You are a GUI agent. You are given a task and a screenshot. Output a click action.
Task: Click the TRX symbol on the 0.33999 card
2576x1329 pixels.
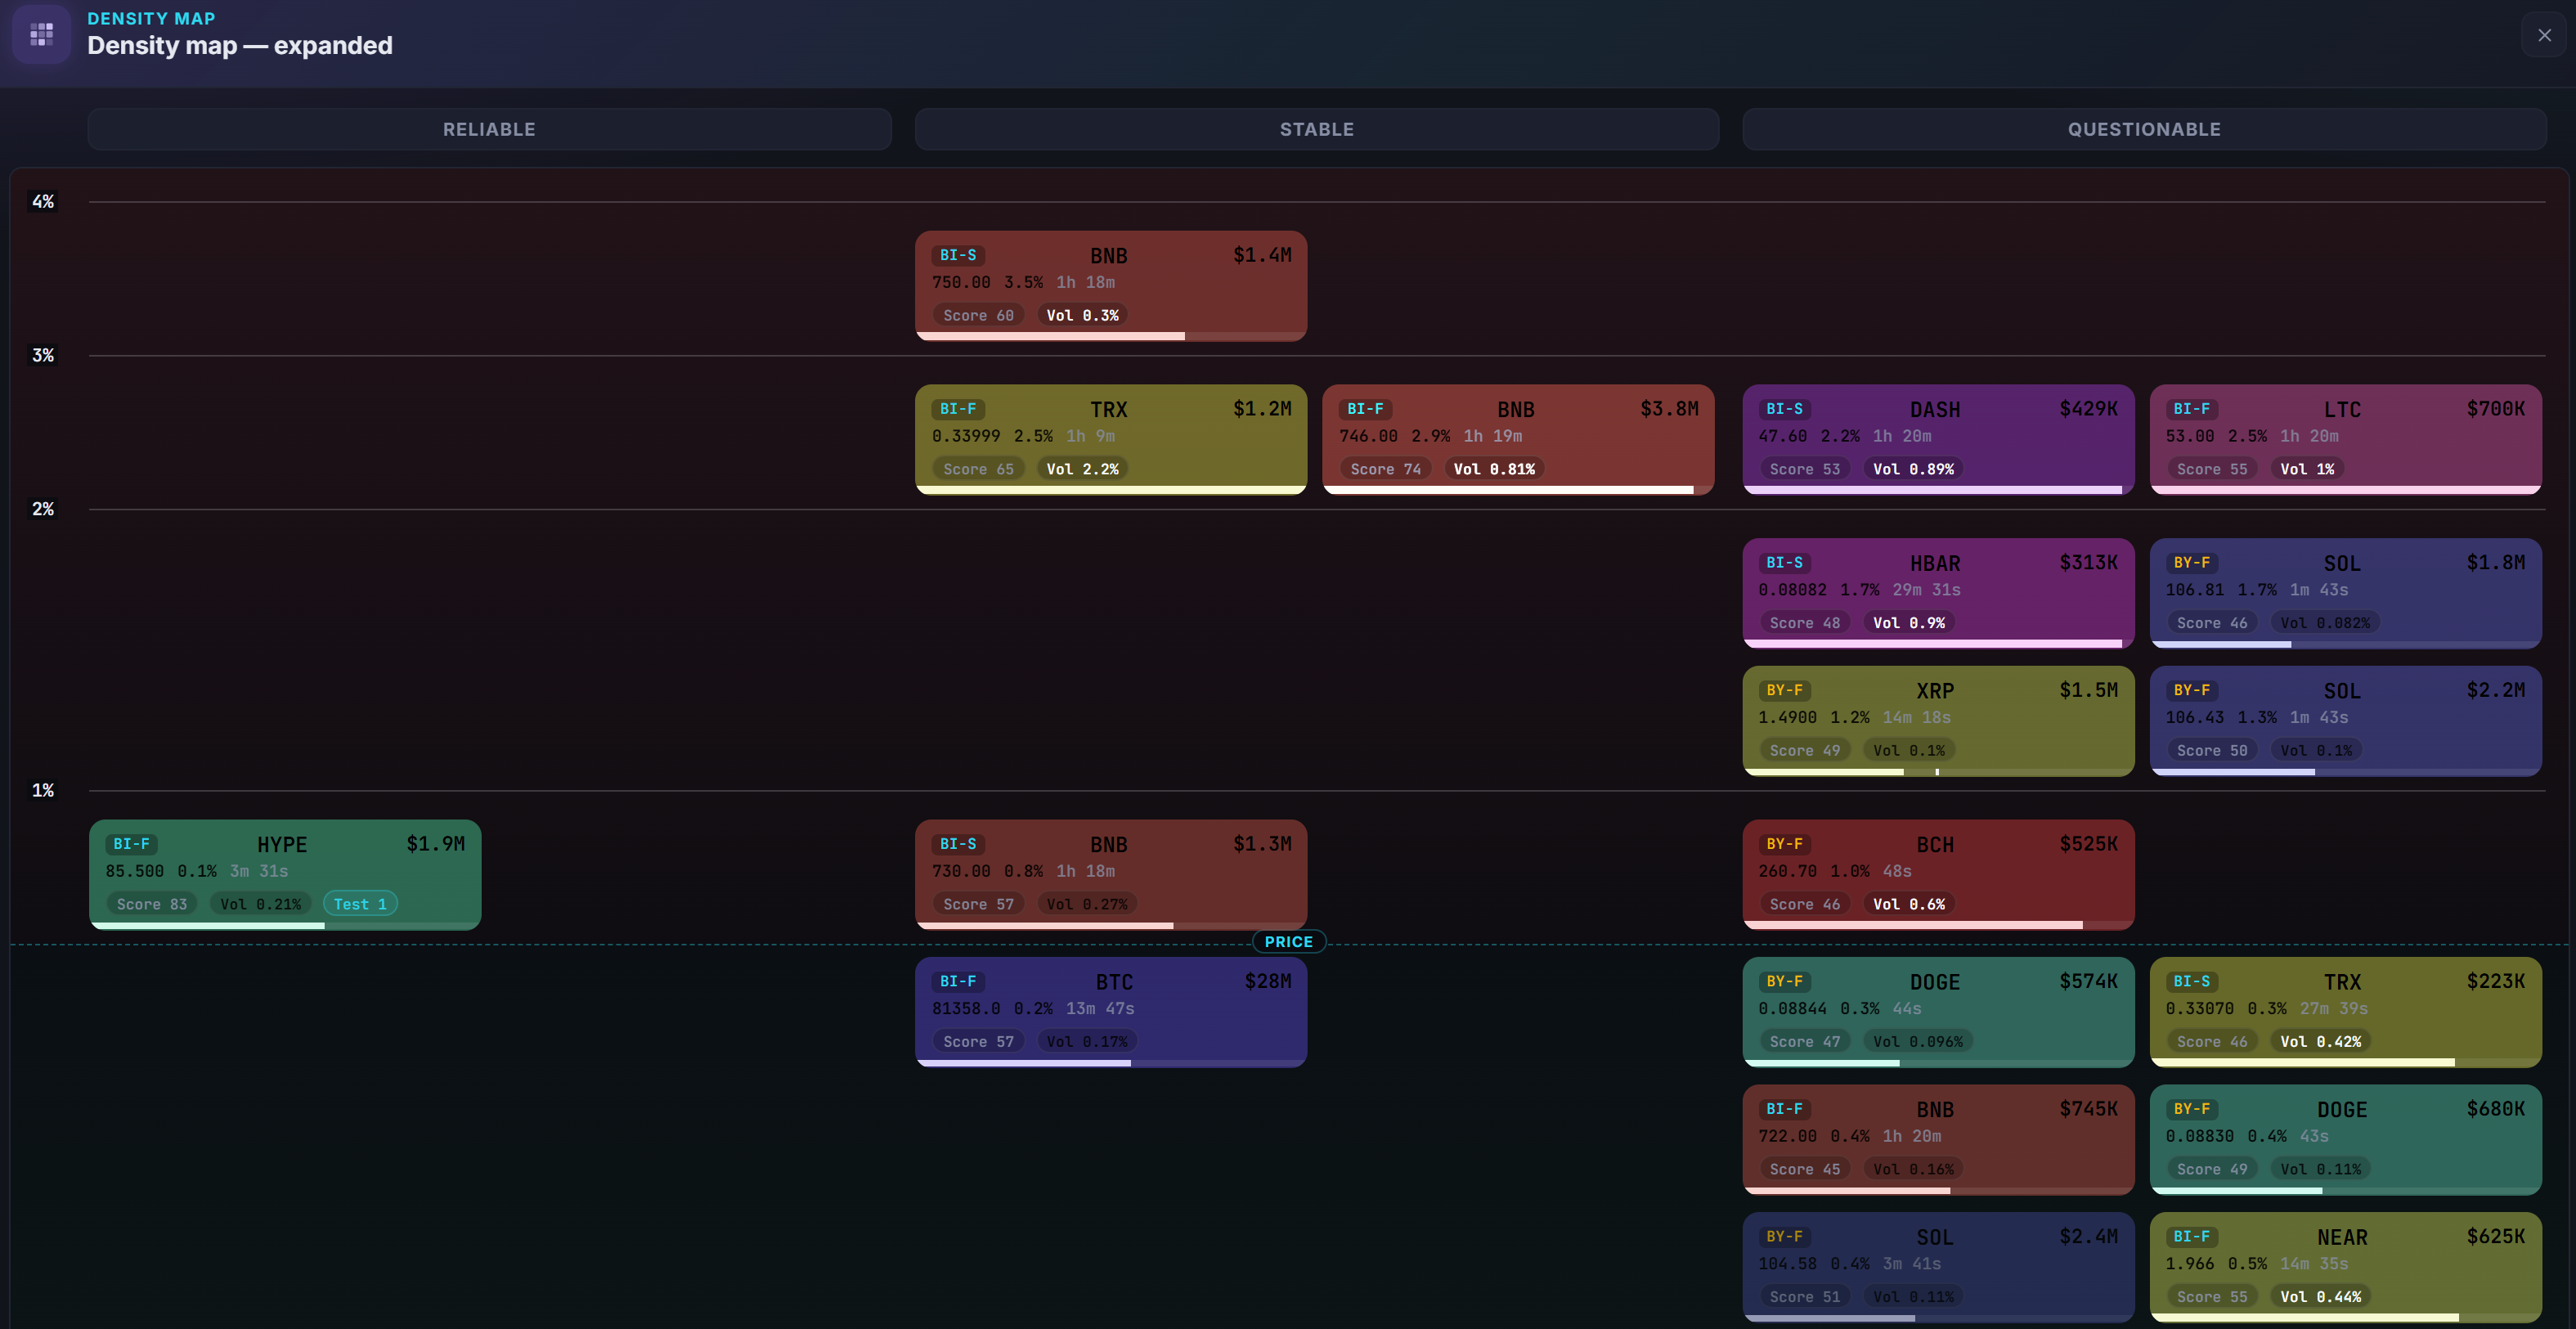1108,410
